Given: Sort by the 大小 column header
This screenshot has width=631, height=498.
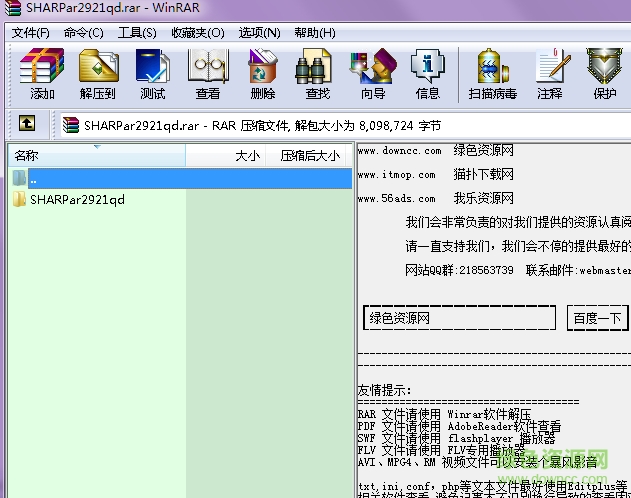Looking at the screenshot, I should (225, 155).
